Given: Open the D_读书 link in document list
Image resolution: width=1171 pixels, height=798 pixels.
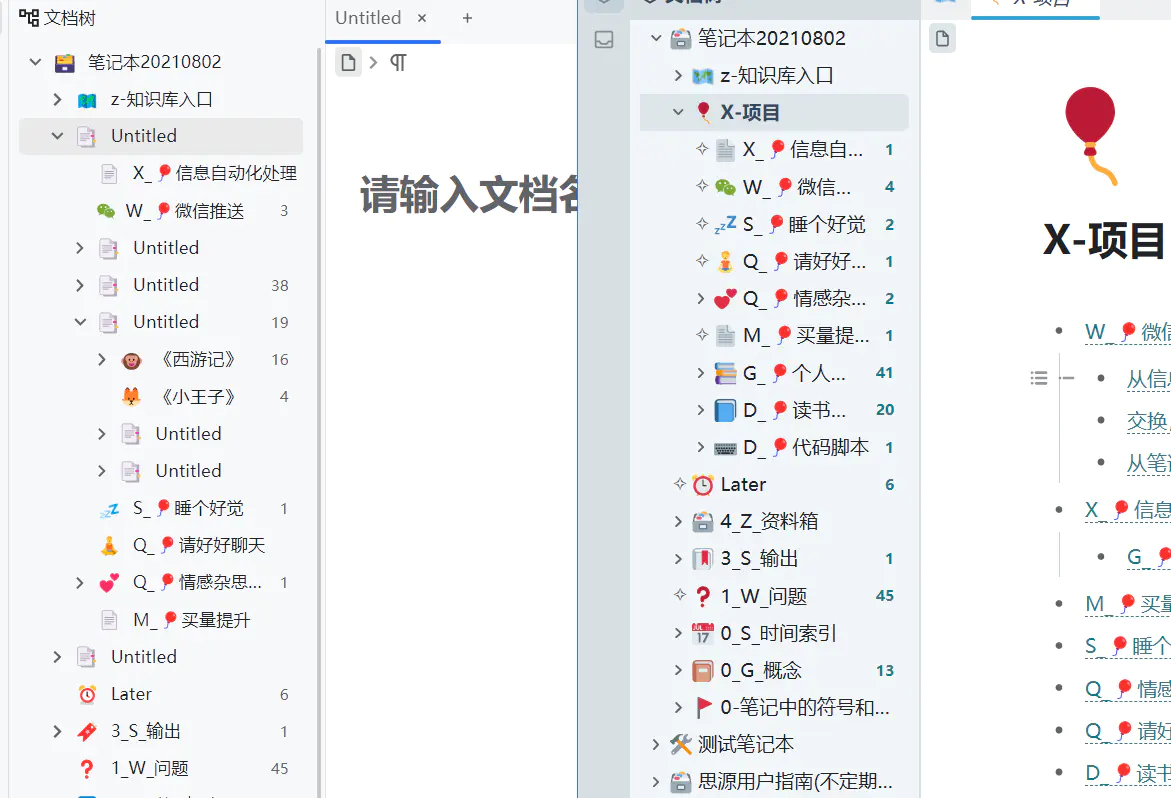Looking at the screenshot, I should pos(1128,773).
